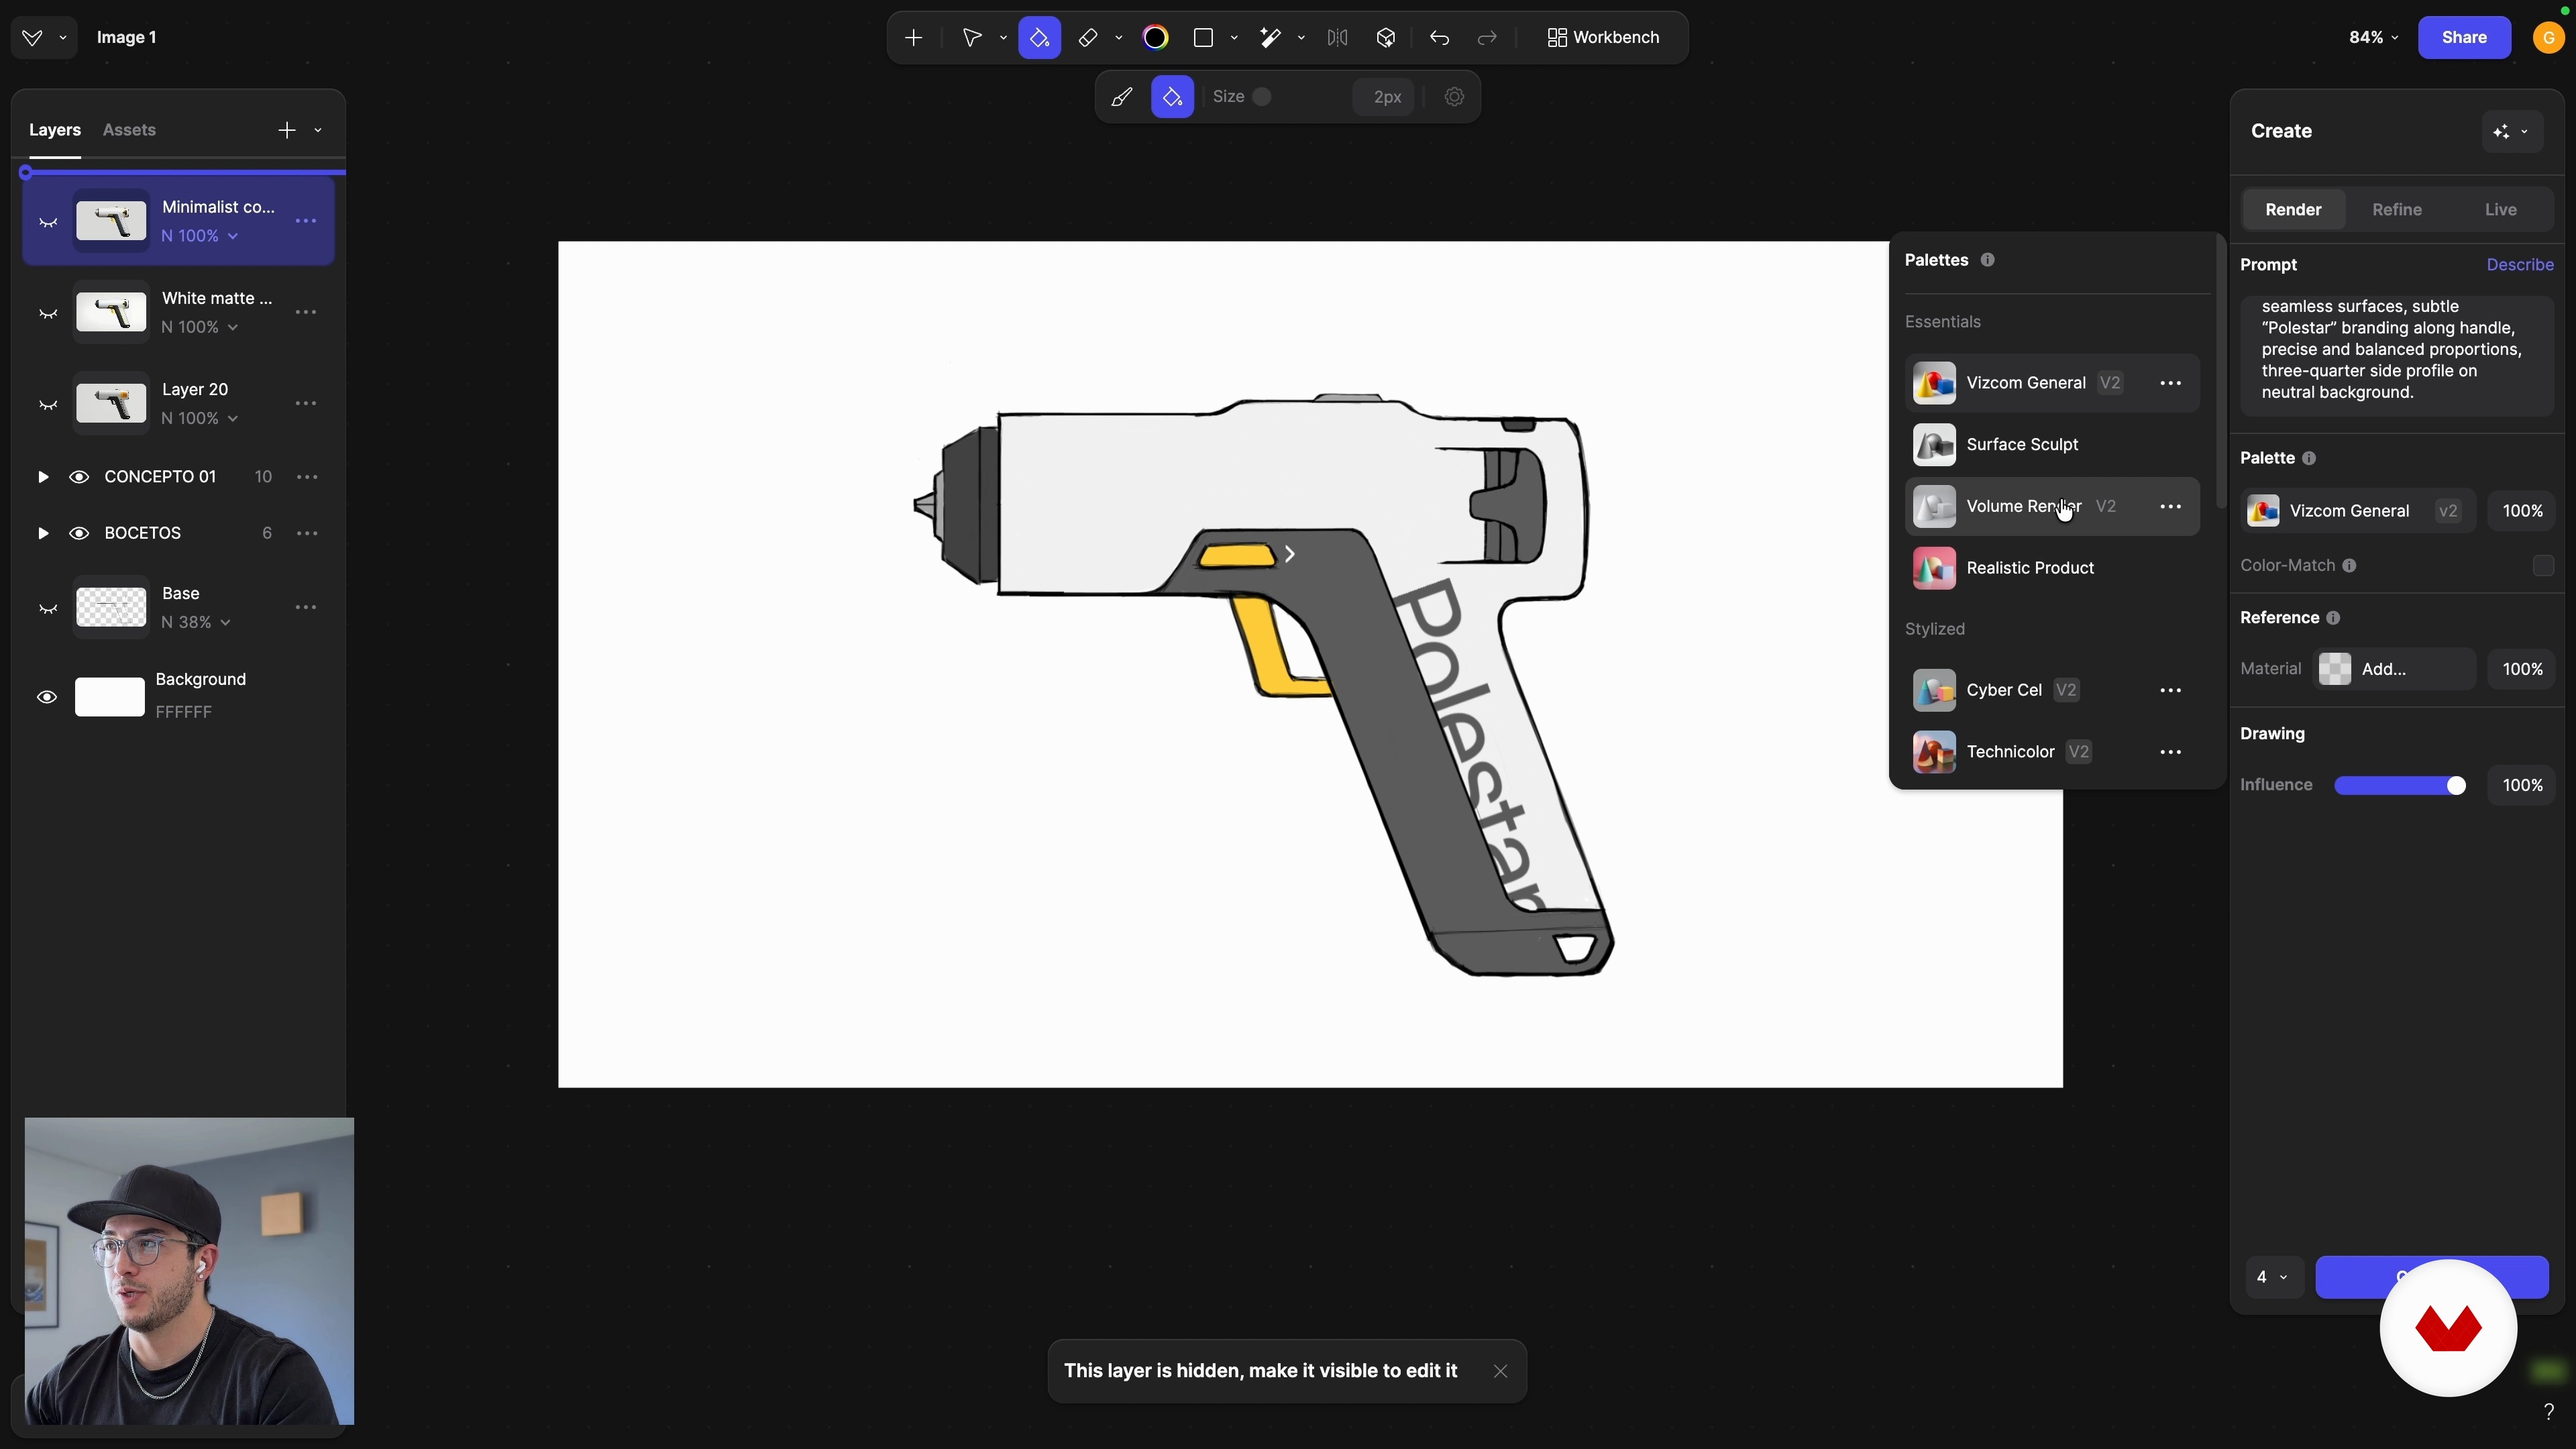Switch to the Assets tab

pyautogui.click(x=129, y=130)
